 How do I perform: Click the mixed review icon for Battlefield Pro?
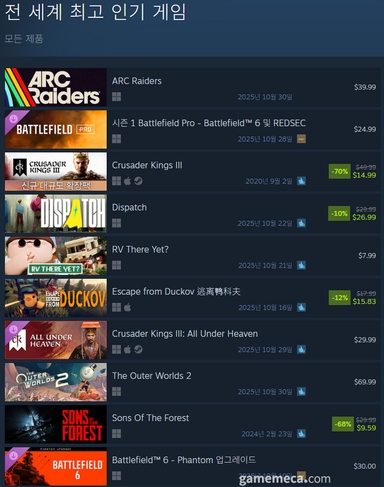point(301,139)
